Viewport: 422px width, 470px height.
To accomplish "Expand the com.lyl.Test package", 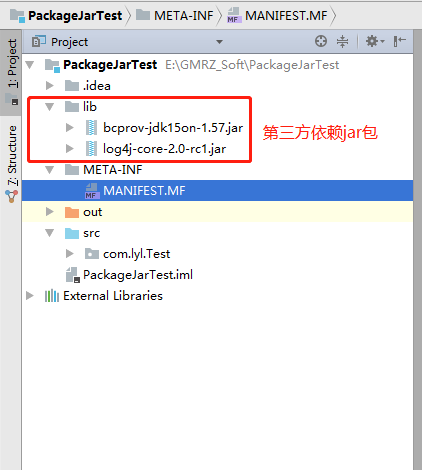I will (x=69, y=254).
